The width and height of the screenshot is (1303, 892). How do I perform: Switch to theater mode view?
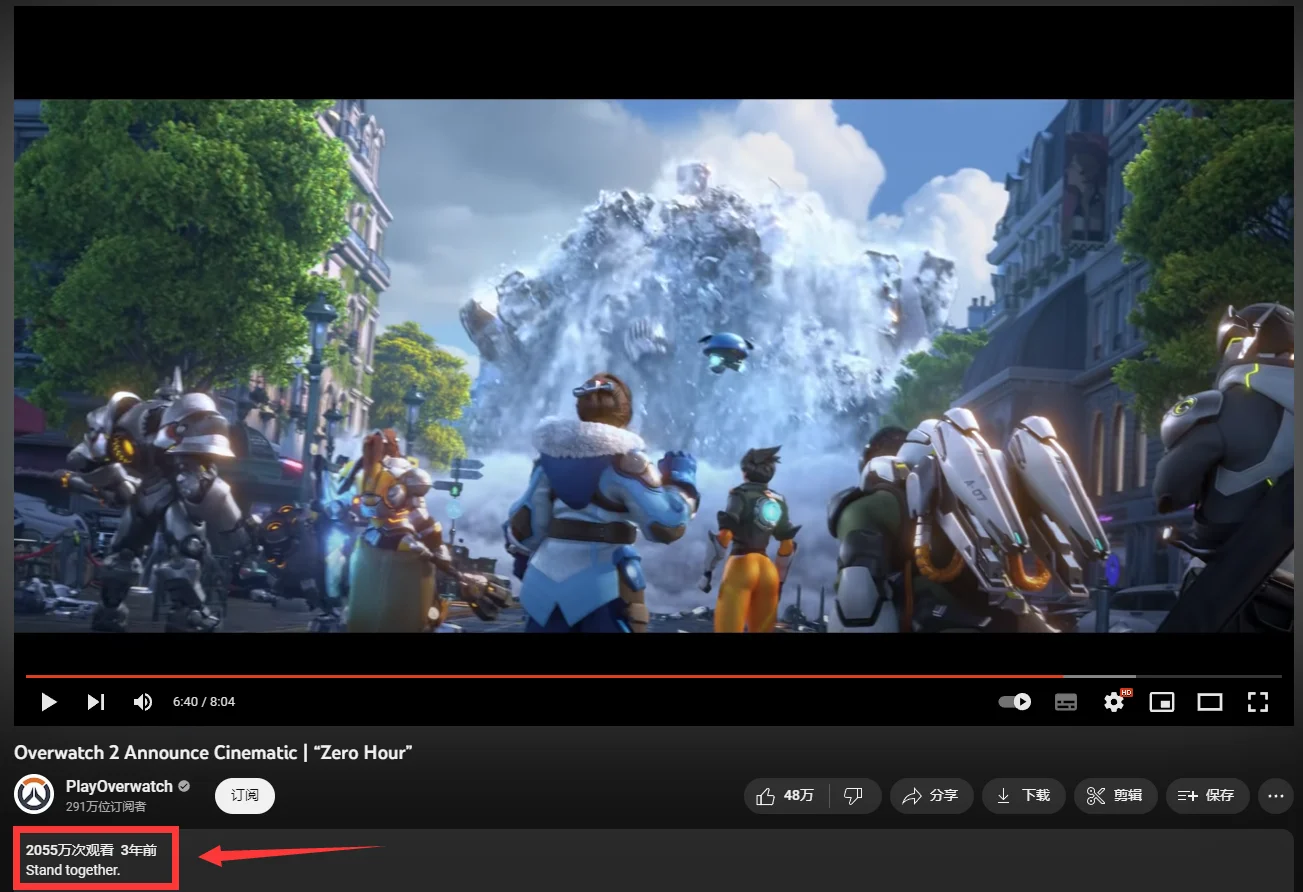pos(1210,702)
